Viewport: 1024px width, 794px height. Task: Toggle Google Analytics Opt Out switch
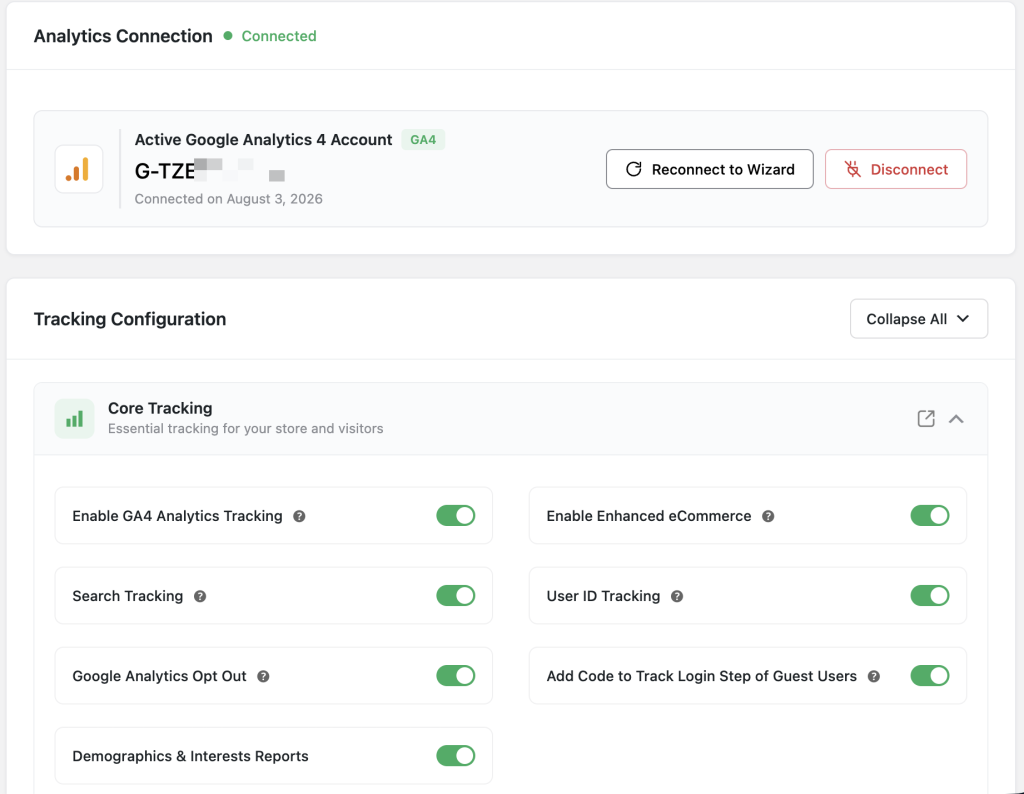[x=456, y=676]
